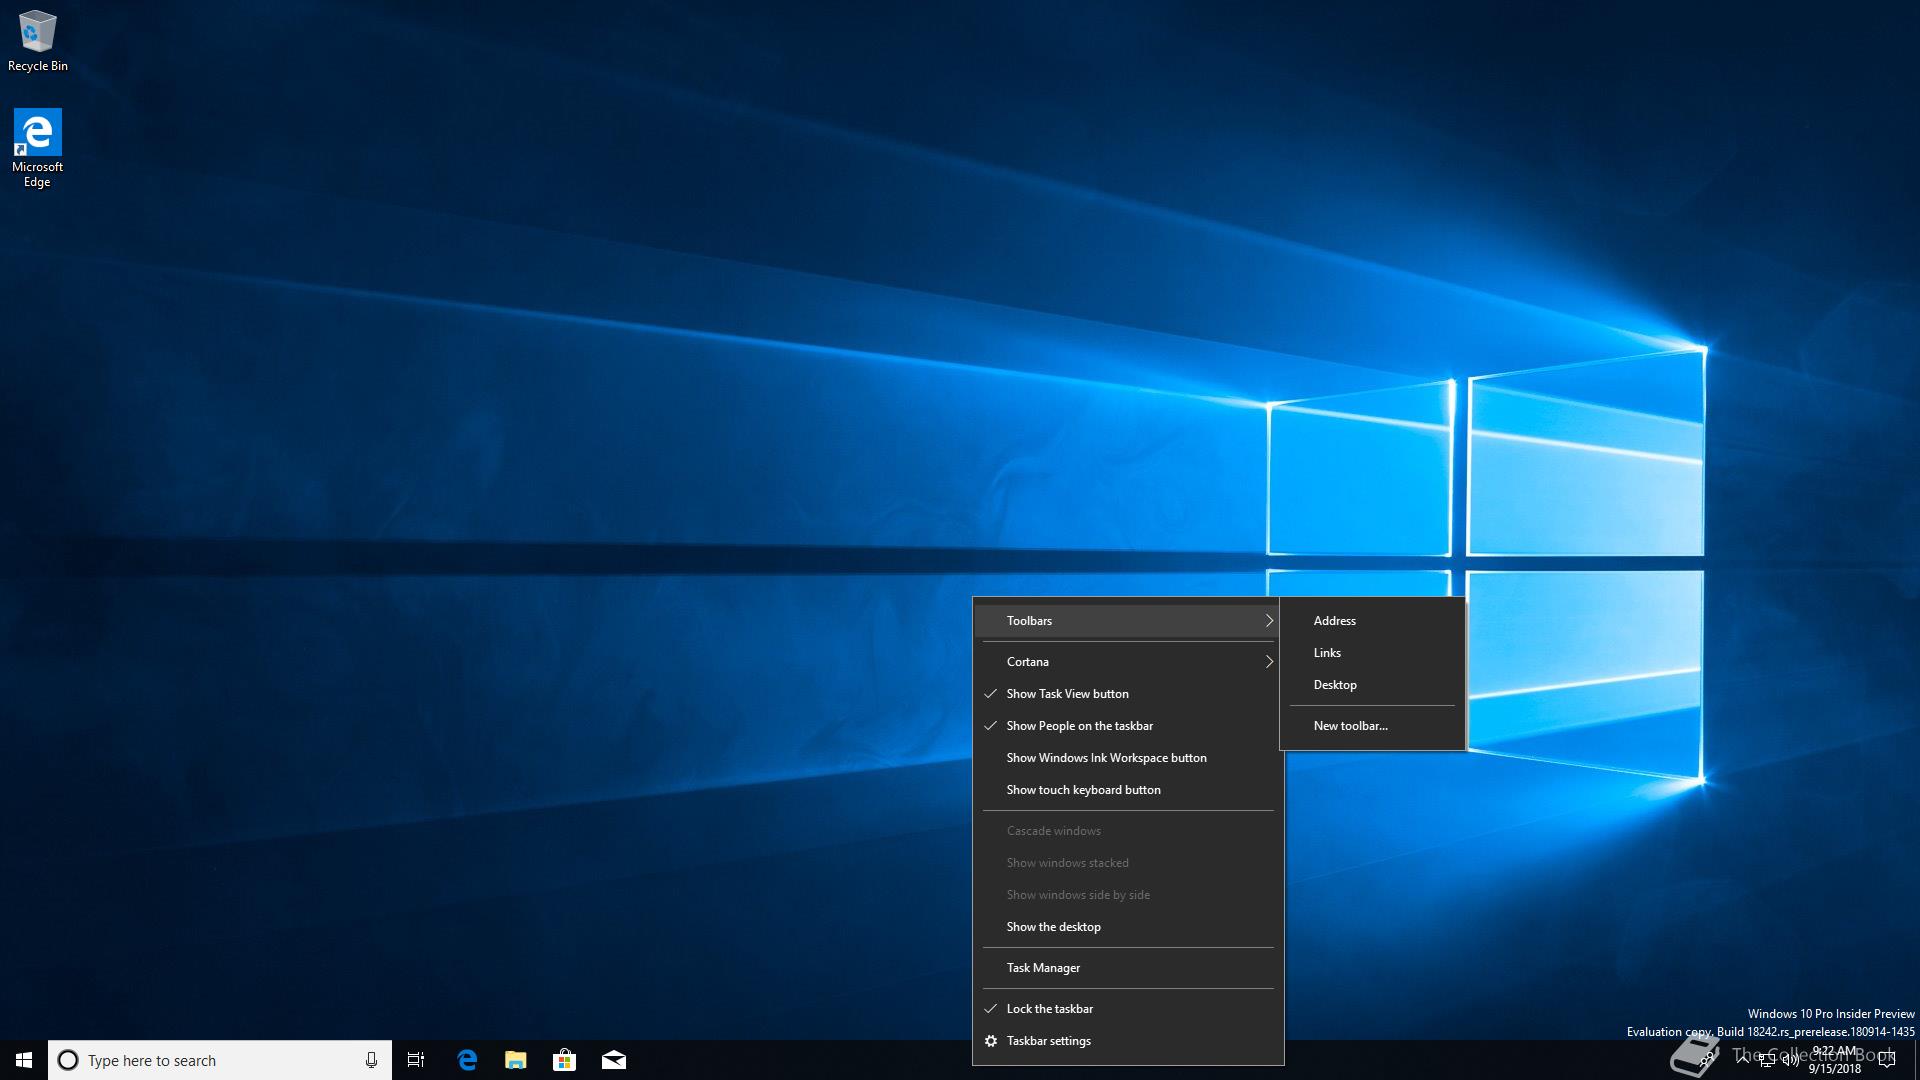Click the Taskbar settings gear icon
1920x1080 pixels.
point(991,1041)
